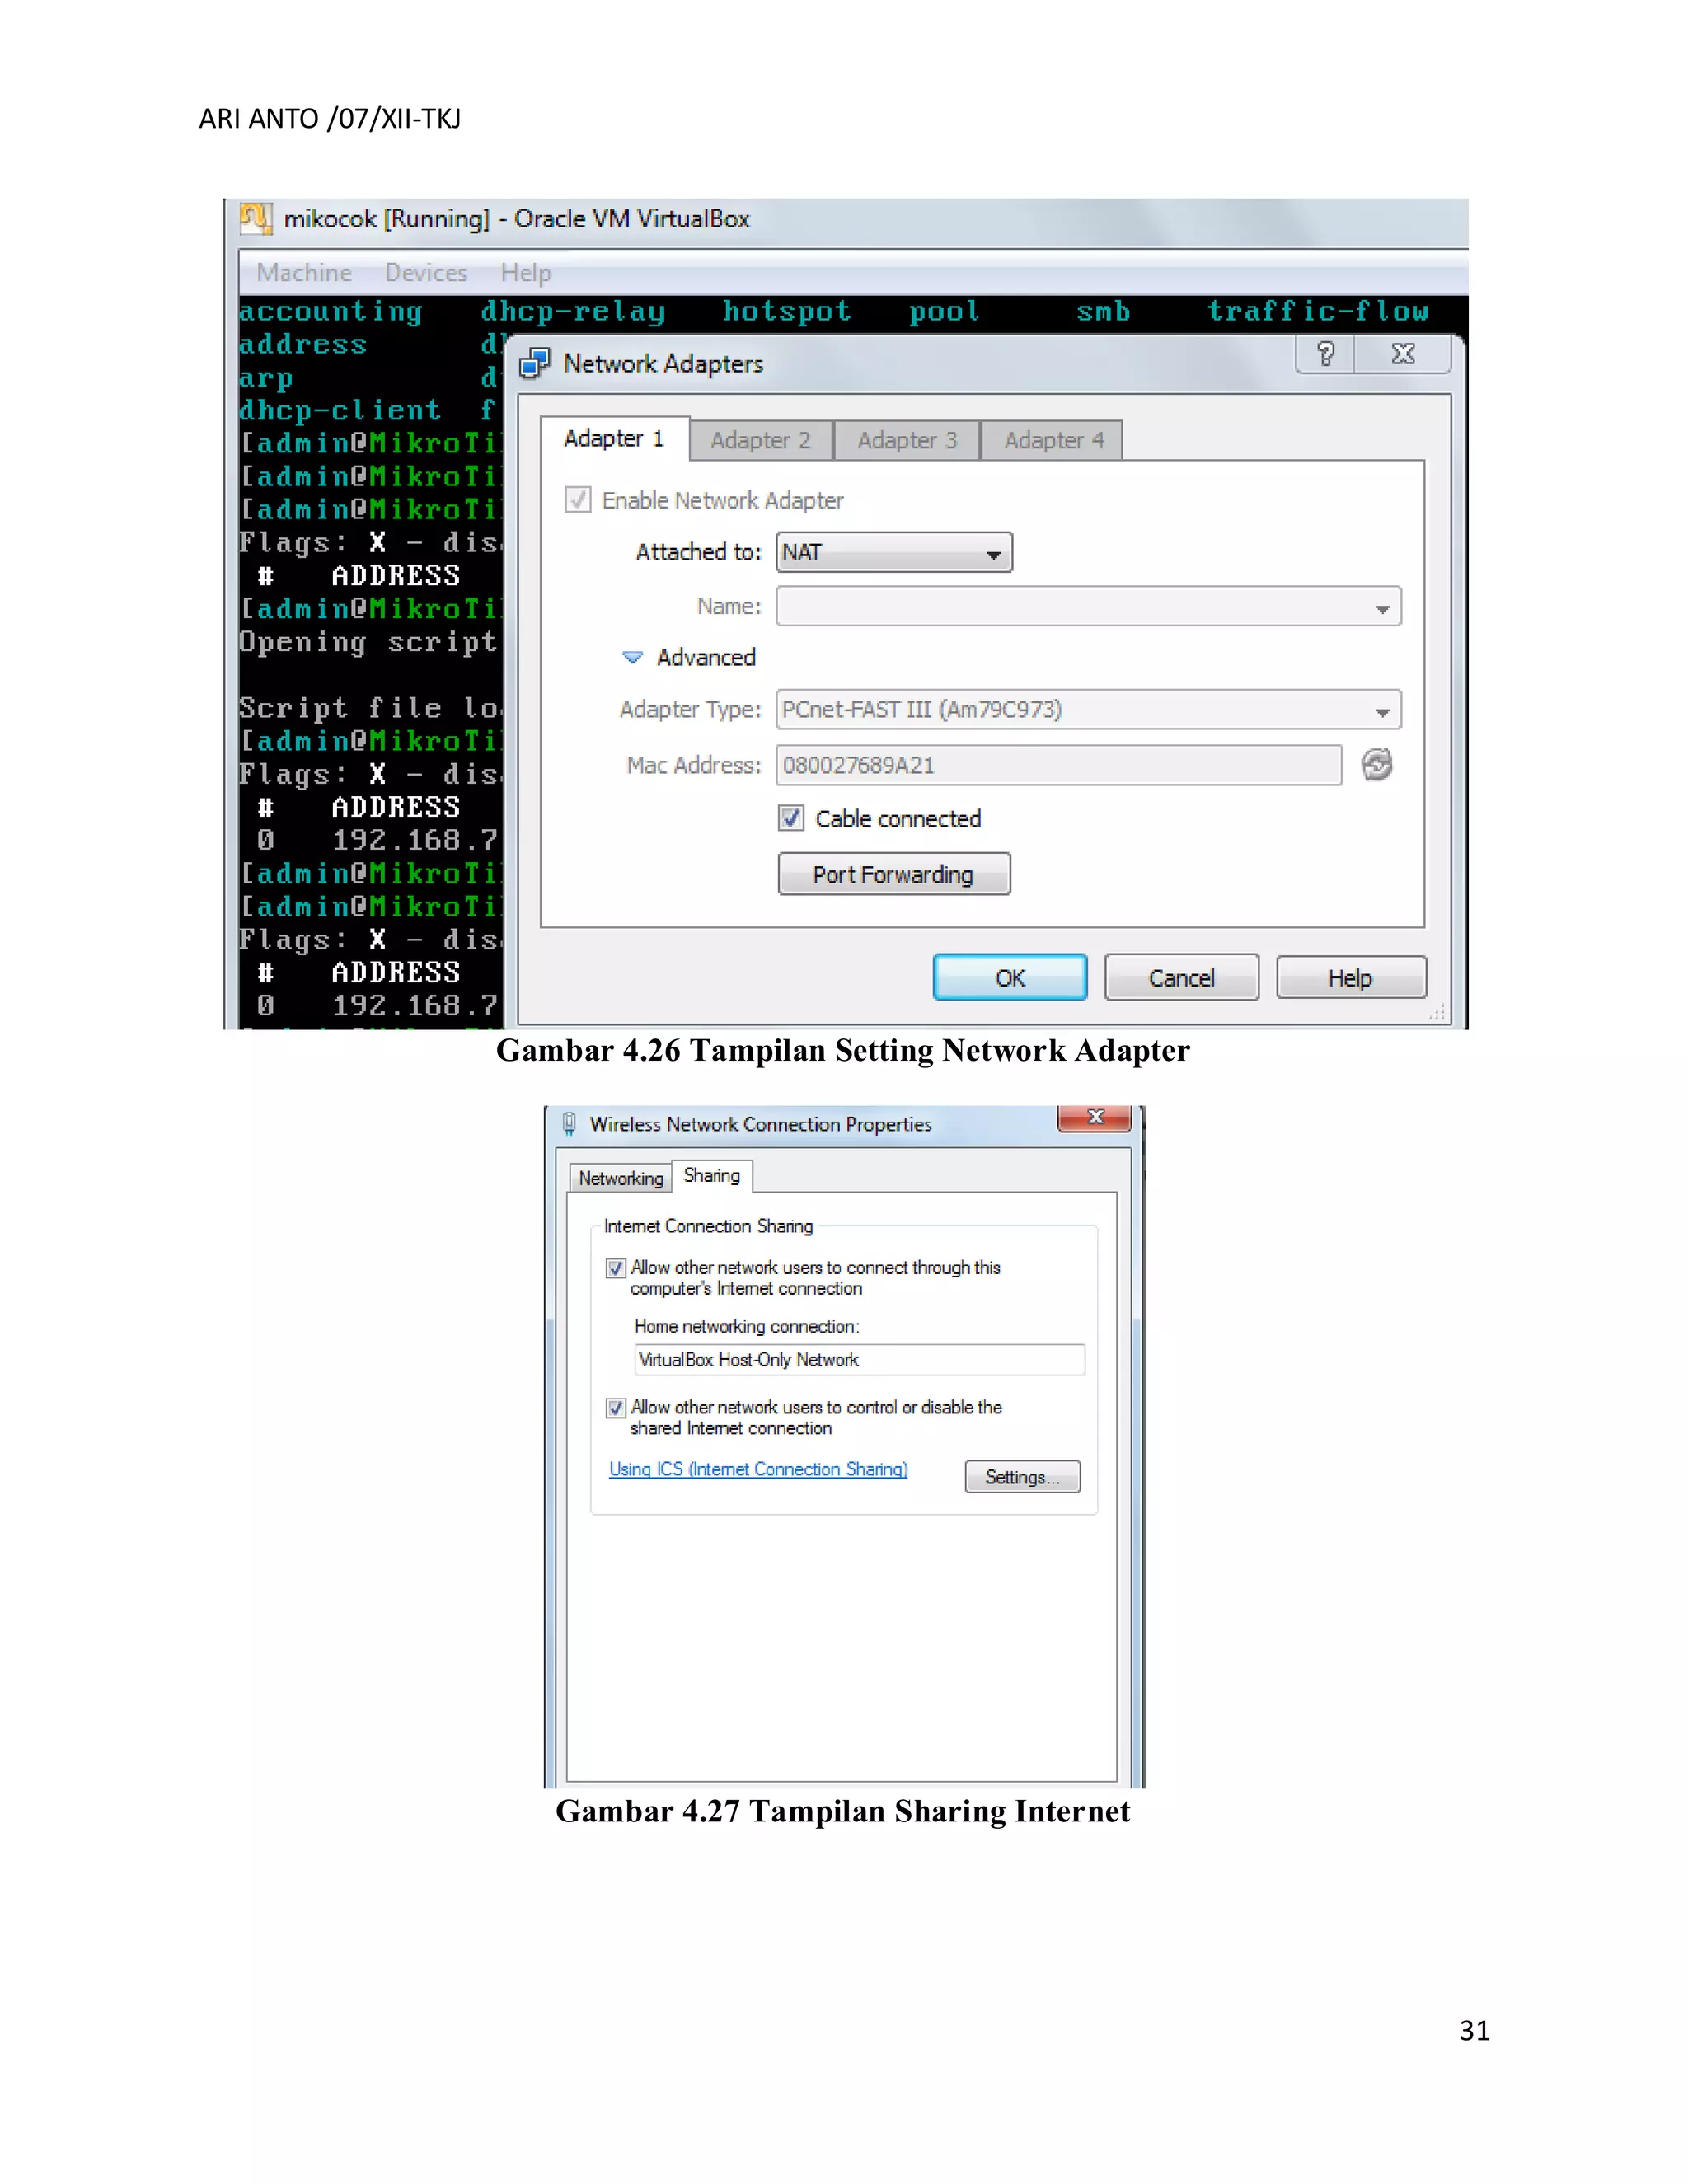The width and height of the screenshot is (1688, 2184).
Task: Open the Adapter Type dropdown
Action: (x=1088, y=710)
